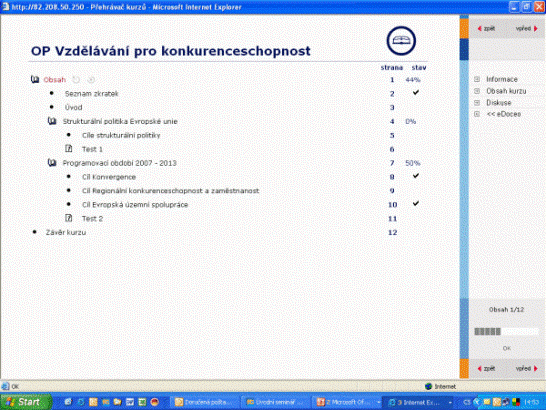Click the system tray clock
Image resolution: width=546 pixels, height=410 pixels.
point(532,402)
